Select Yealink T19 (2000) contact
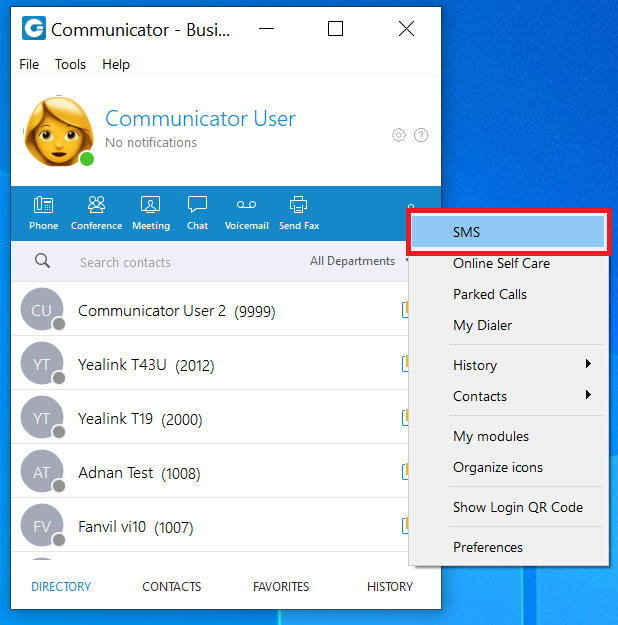The image size is (618, 625). pos(210,417)
